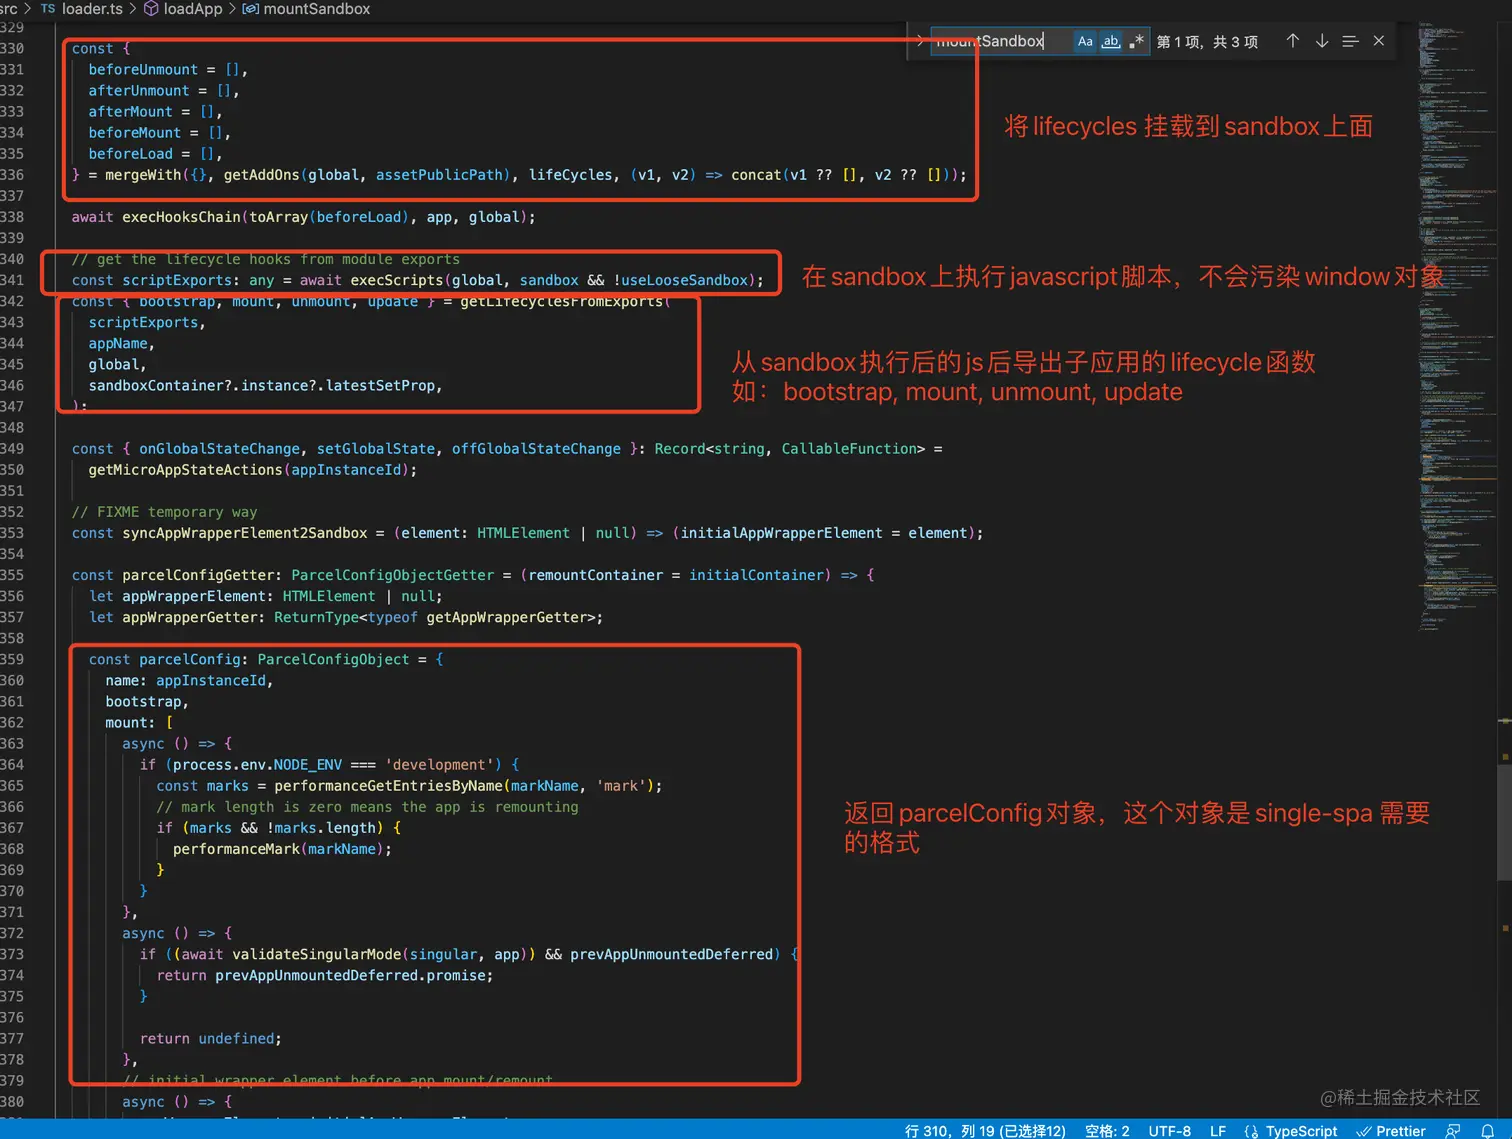Screen dimensions: 1512x1139
Task: Click line 'mount: ['
Action: pyautogui.click(x=139, y=722)
